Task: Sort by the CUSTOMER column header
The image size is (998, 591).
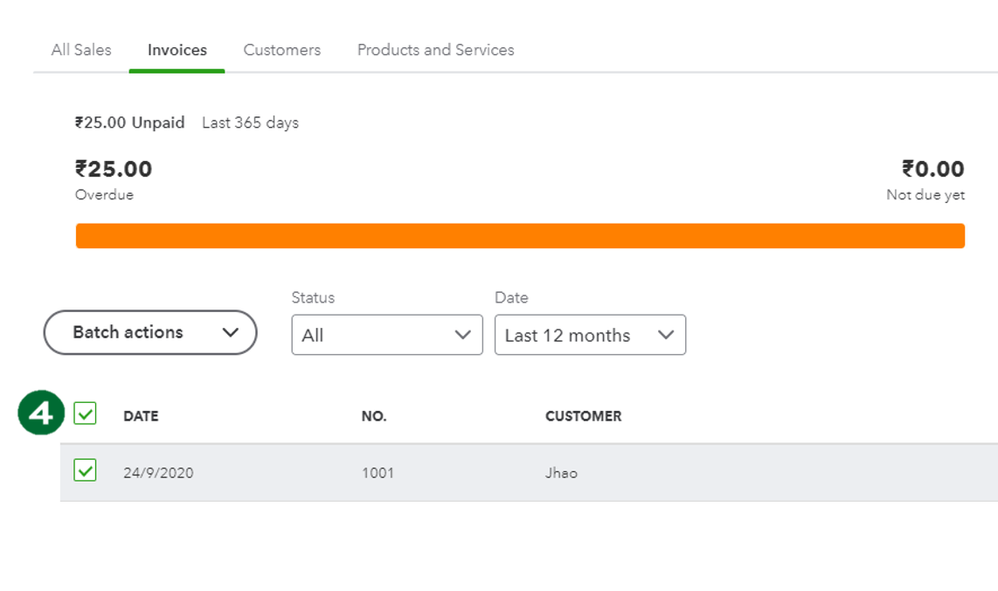Action: point(583,416)
